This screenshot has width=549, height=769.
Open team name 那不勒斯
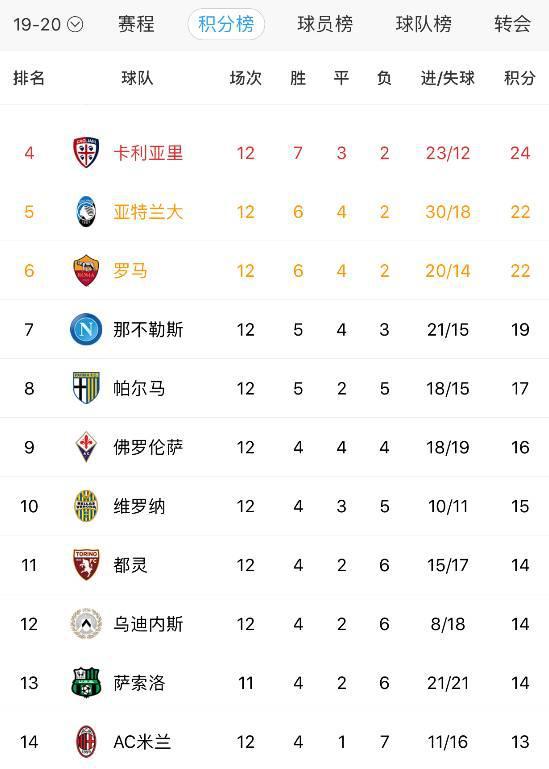click(x=148, y=330)
